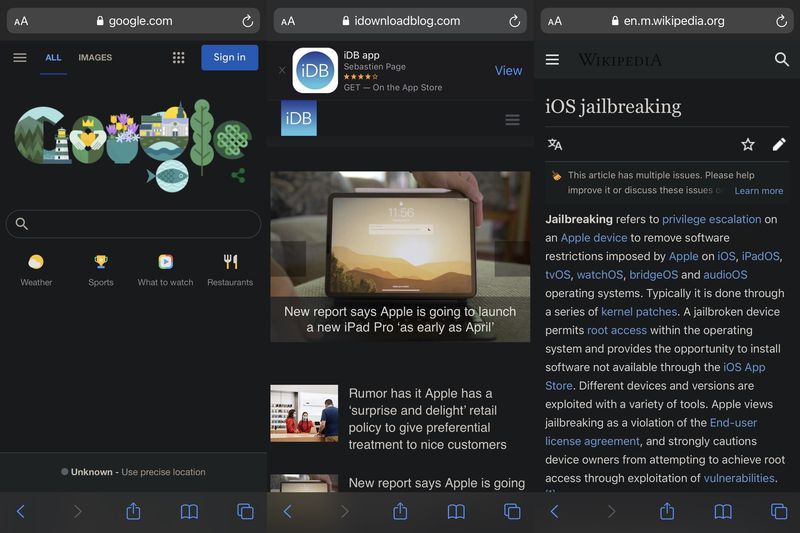The width and height of the screenshot is (800, 533).
Task: Follow the bridgeOS link
Action: tap(654, 274)
